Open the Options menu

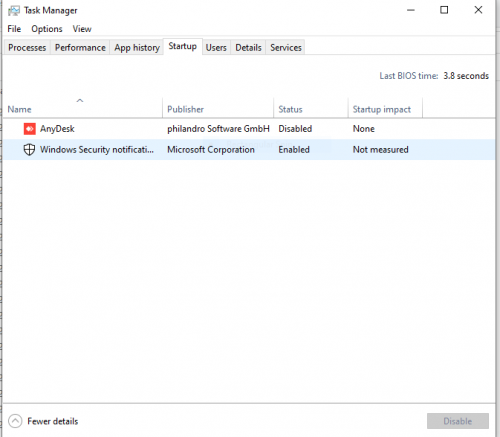47,29
